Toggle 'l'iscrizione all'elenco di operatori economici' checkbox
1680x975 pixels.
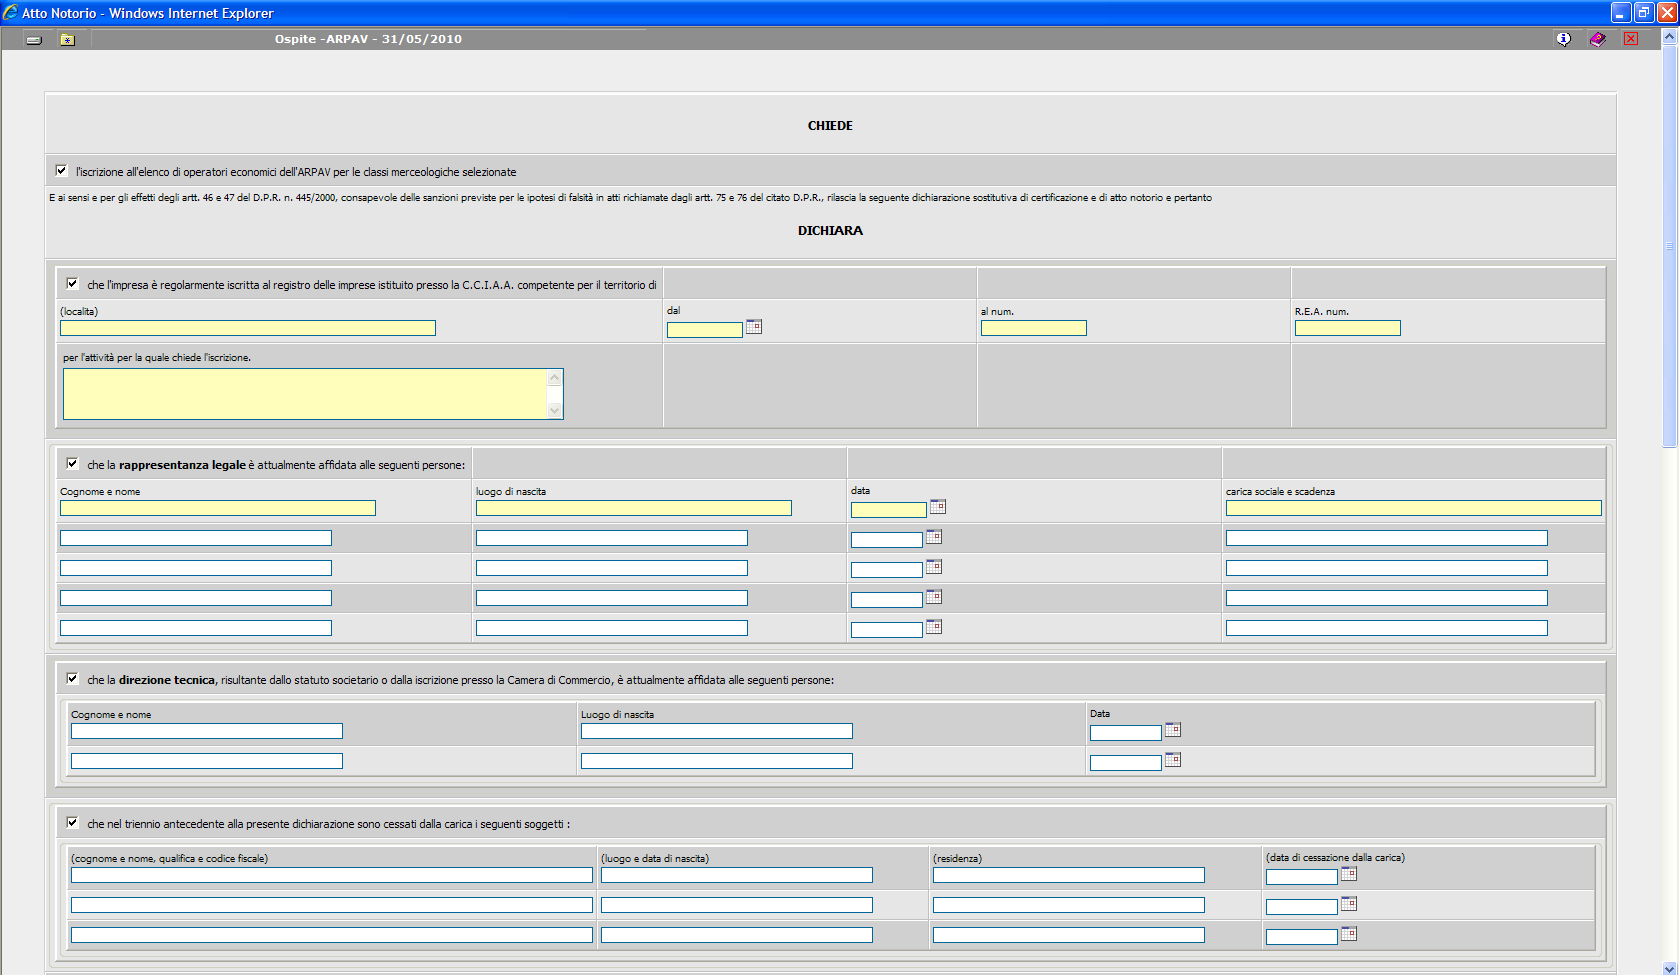pyautogui.click(x=61, y=171)
